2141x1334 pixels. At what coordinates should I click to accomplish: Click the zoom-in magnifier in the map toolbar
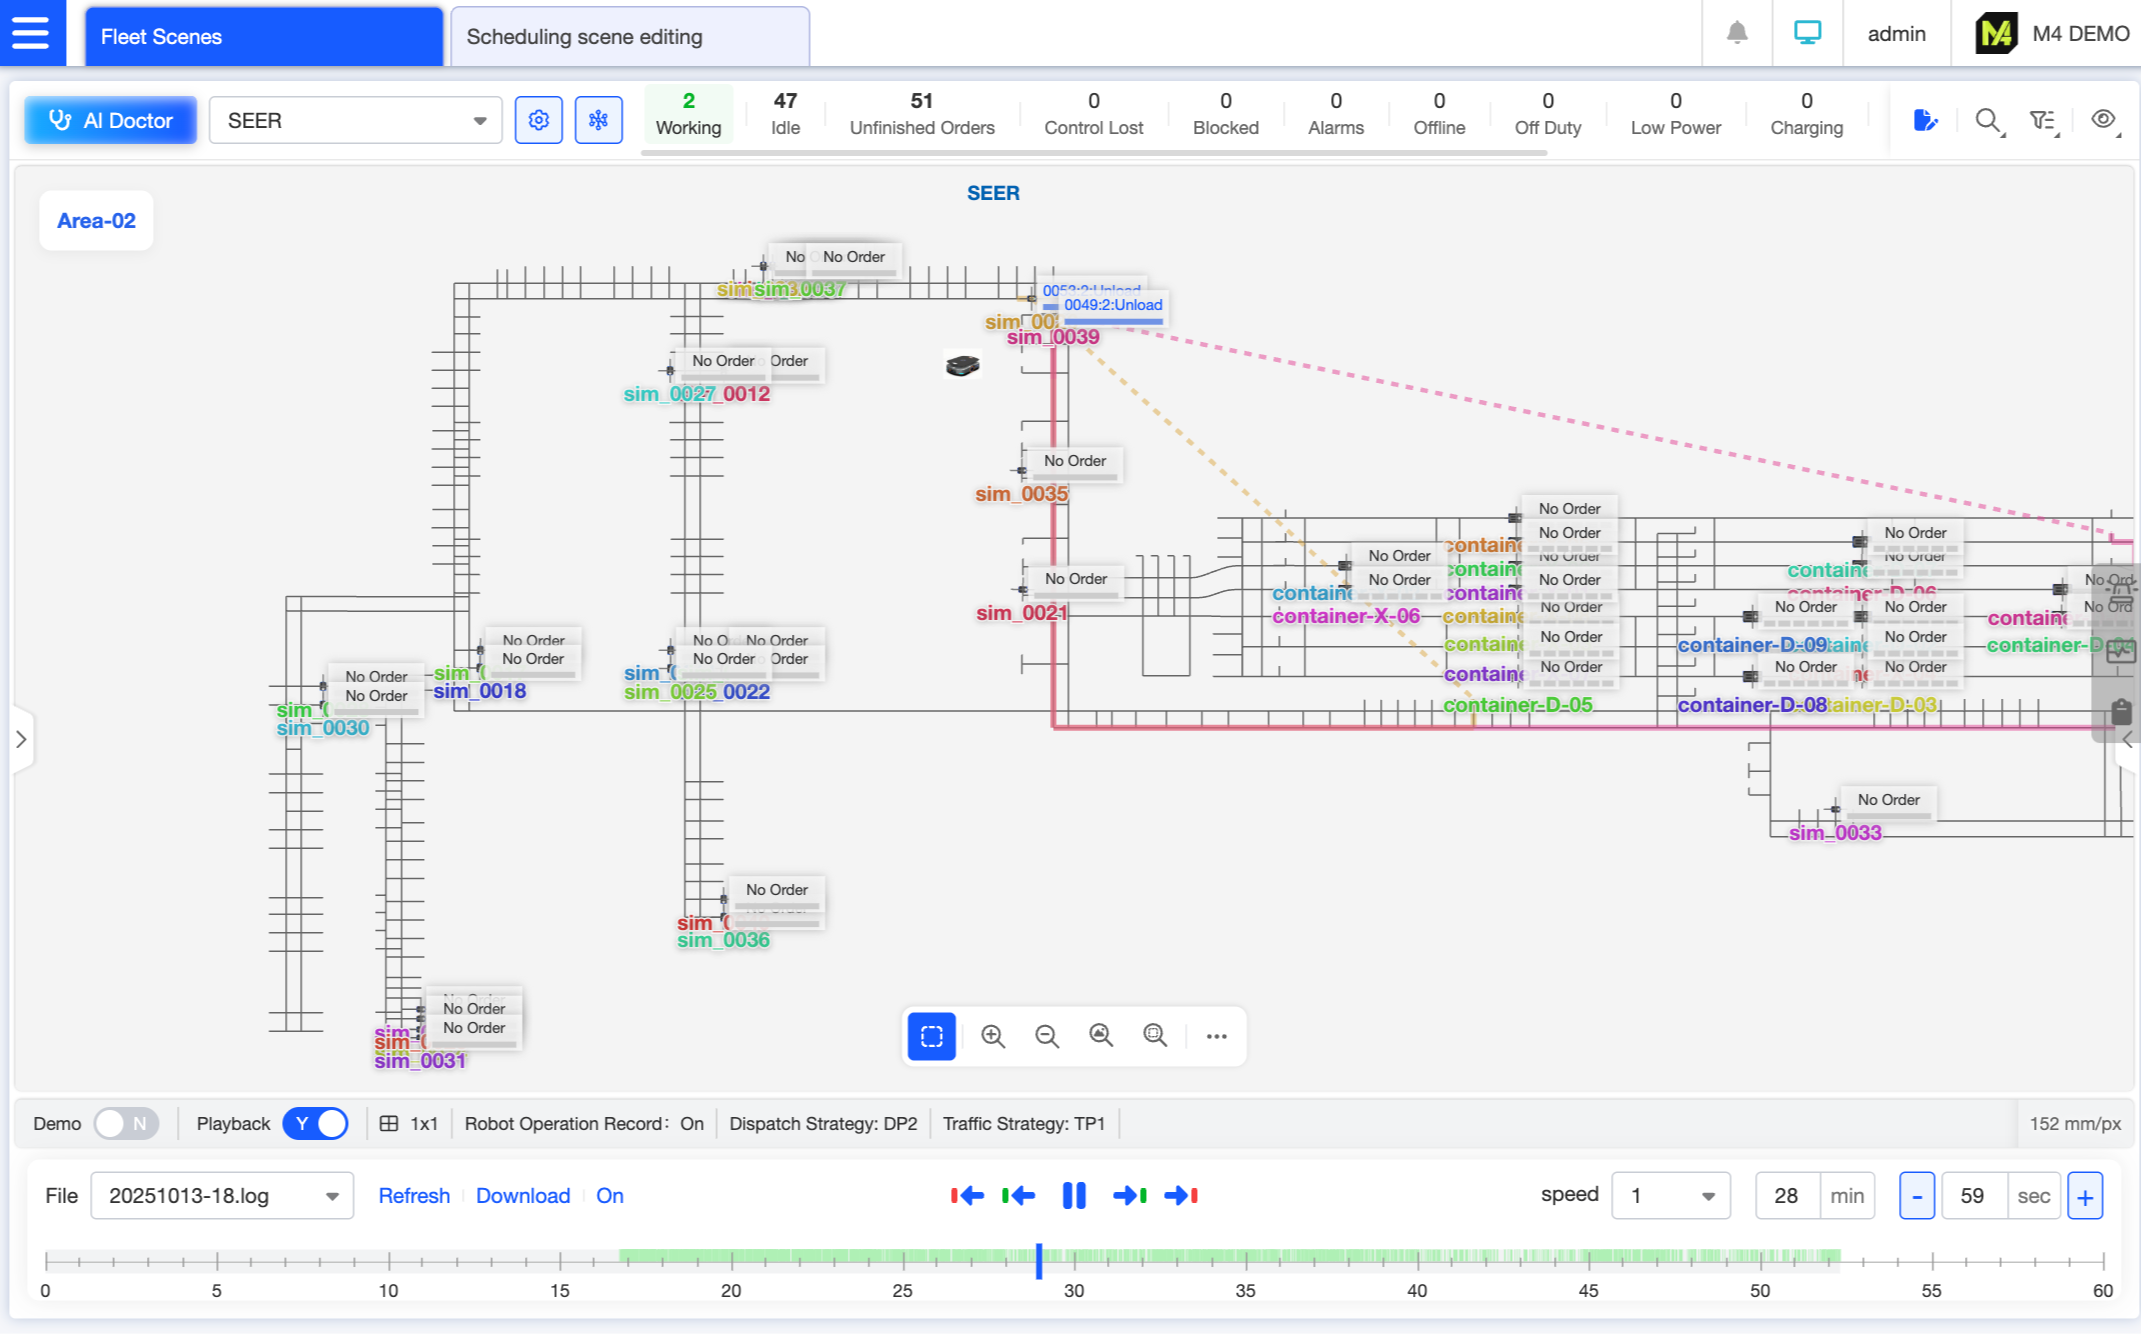point(993,1036)
